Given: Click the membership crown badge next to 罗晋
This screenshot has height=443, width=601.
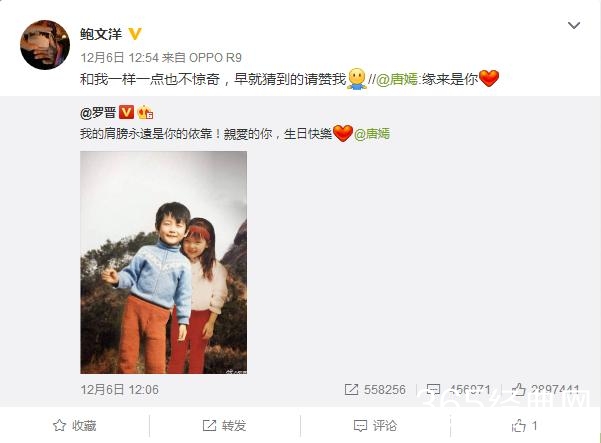Looking at the screenshot, I should pyautogui.click(x=145, y=112).
